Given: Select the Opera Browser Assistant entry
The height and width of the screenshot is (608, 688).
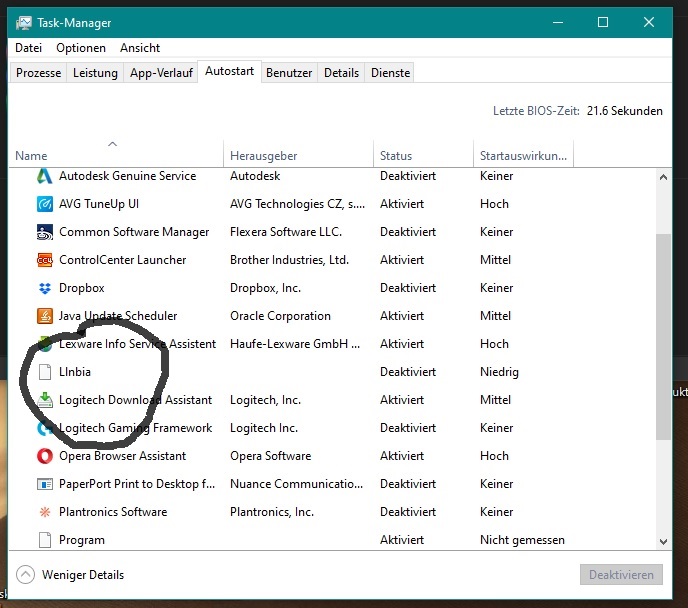Looking at the screenshot, I should pyautogui.click(x=122, y=456).
